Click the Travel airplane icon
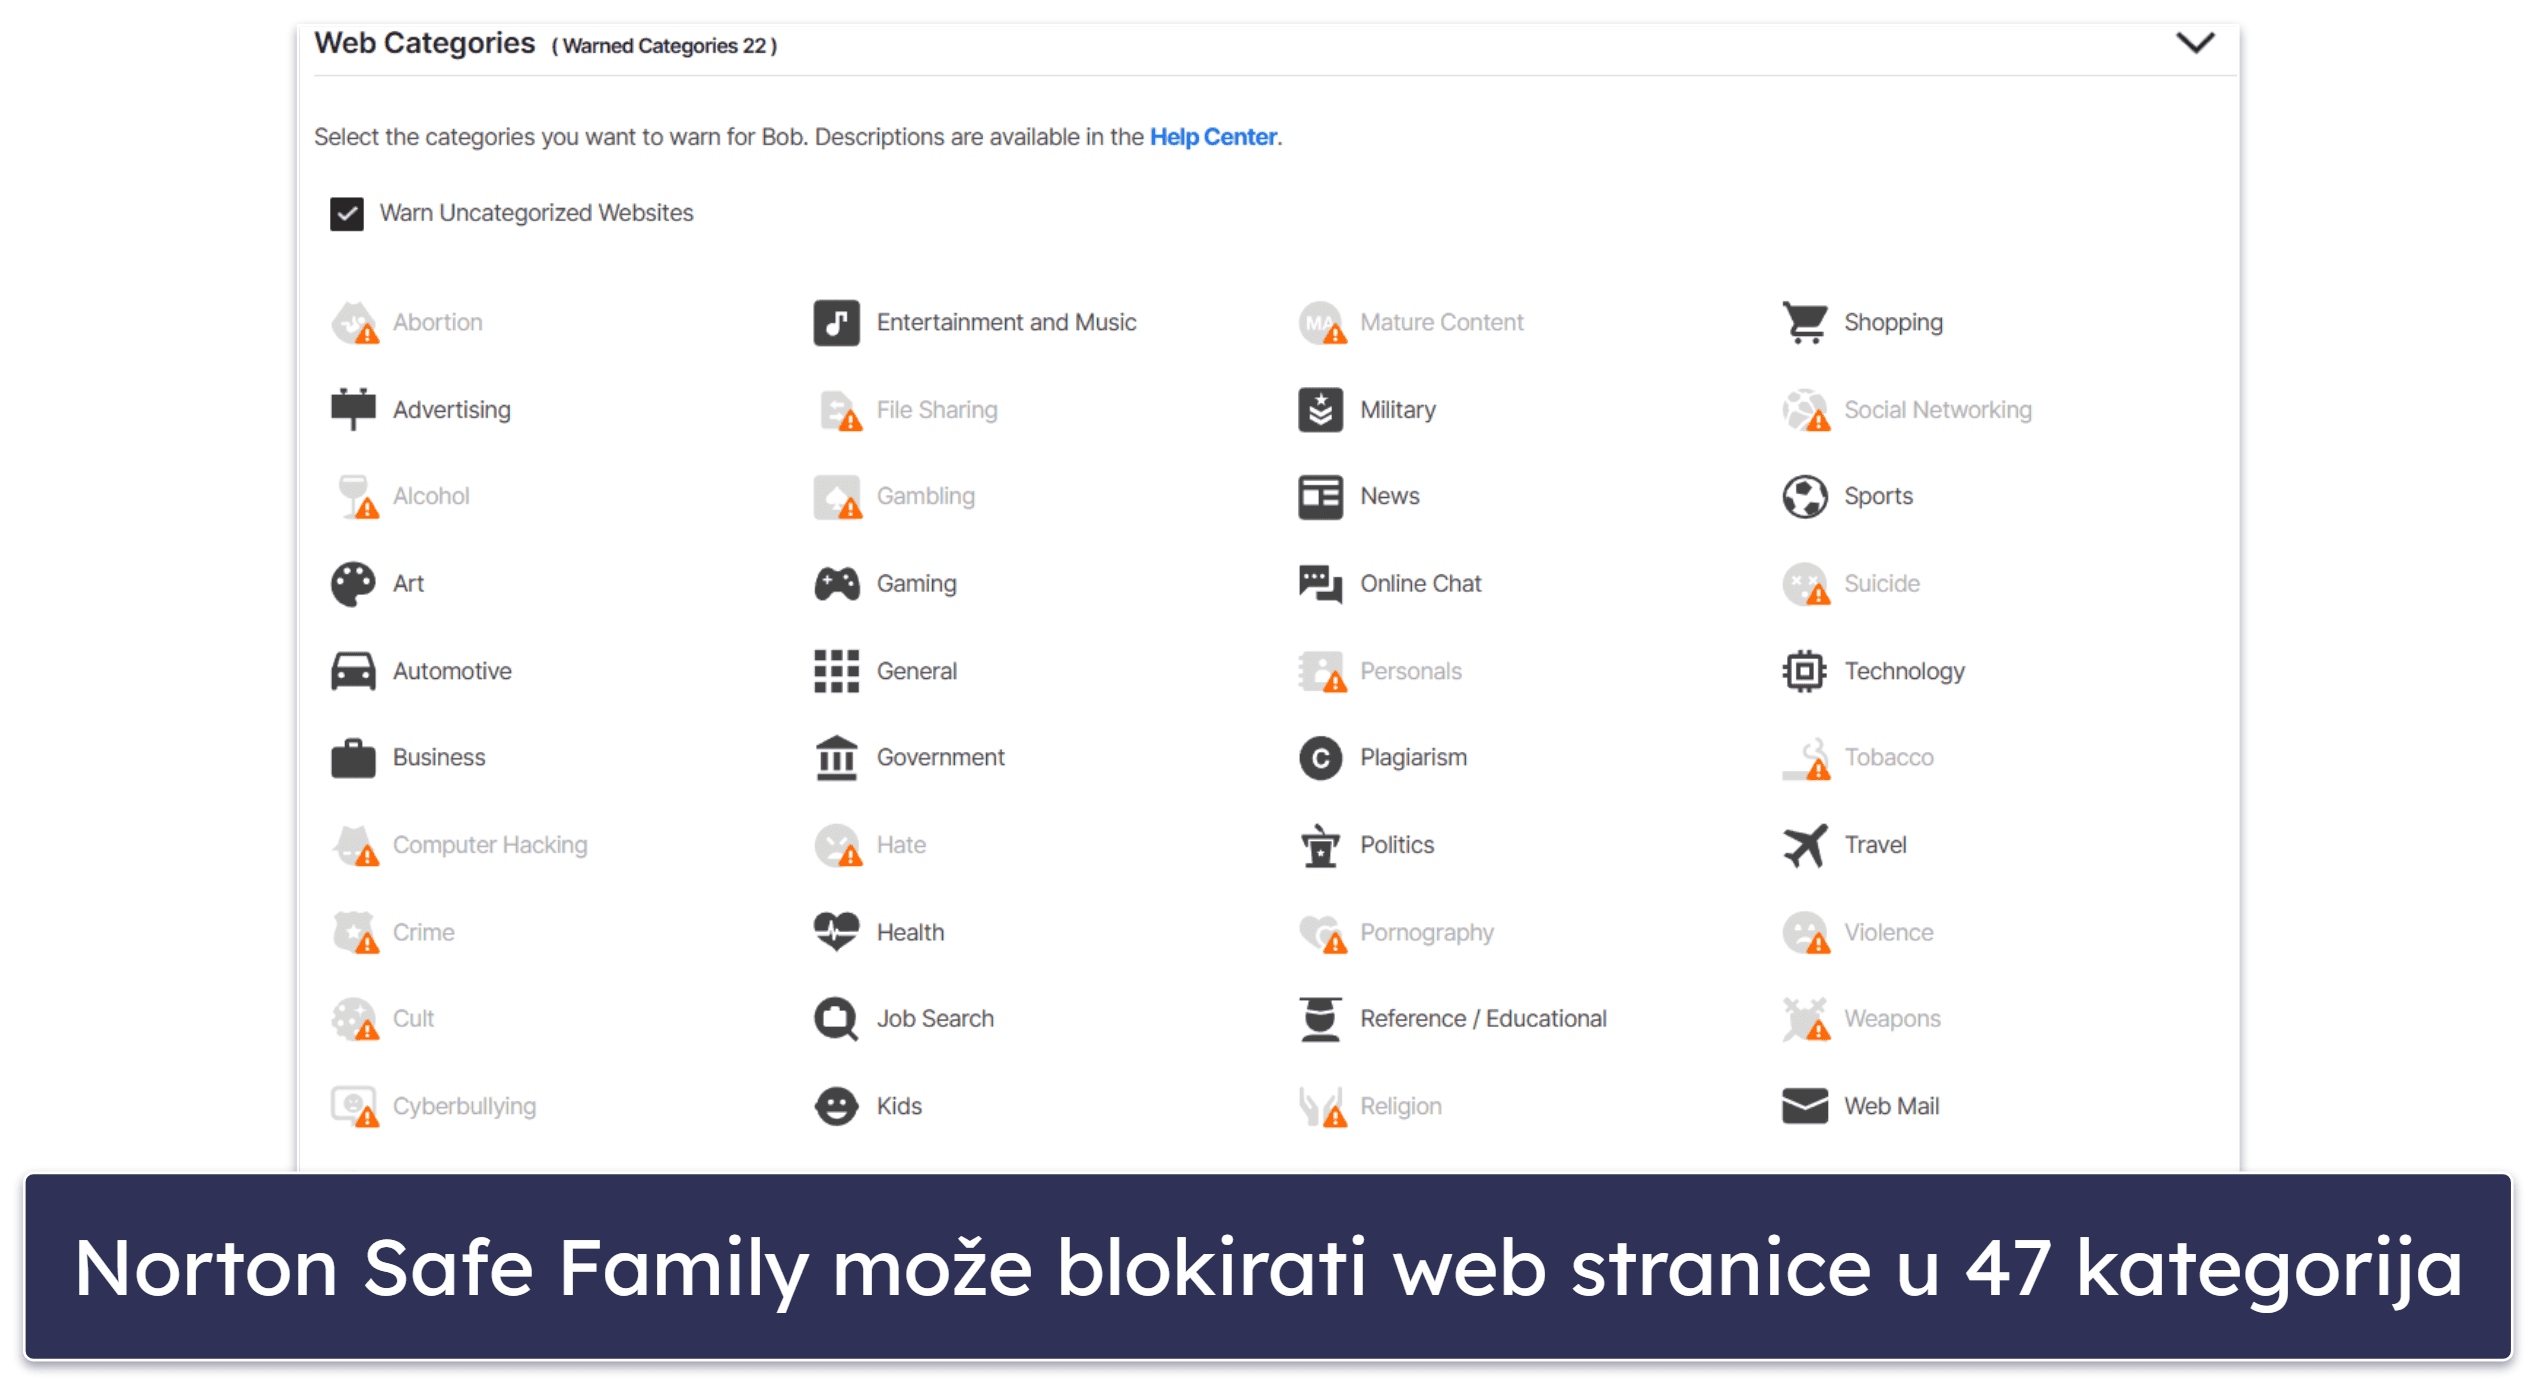 point(1804,845)
